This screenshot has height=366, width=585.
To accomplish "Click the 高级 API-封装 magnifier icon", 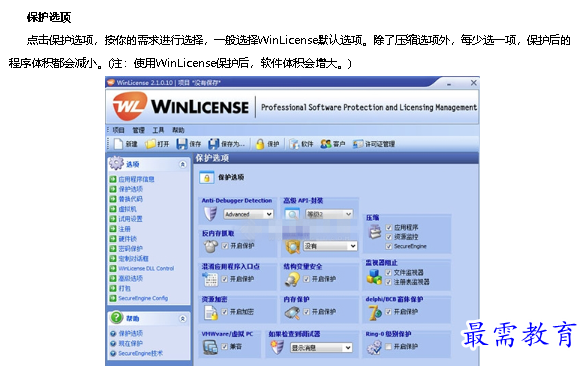I will 292,214.
